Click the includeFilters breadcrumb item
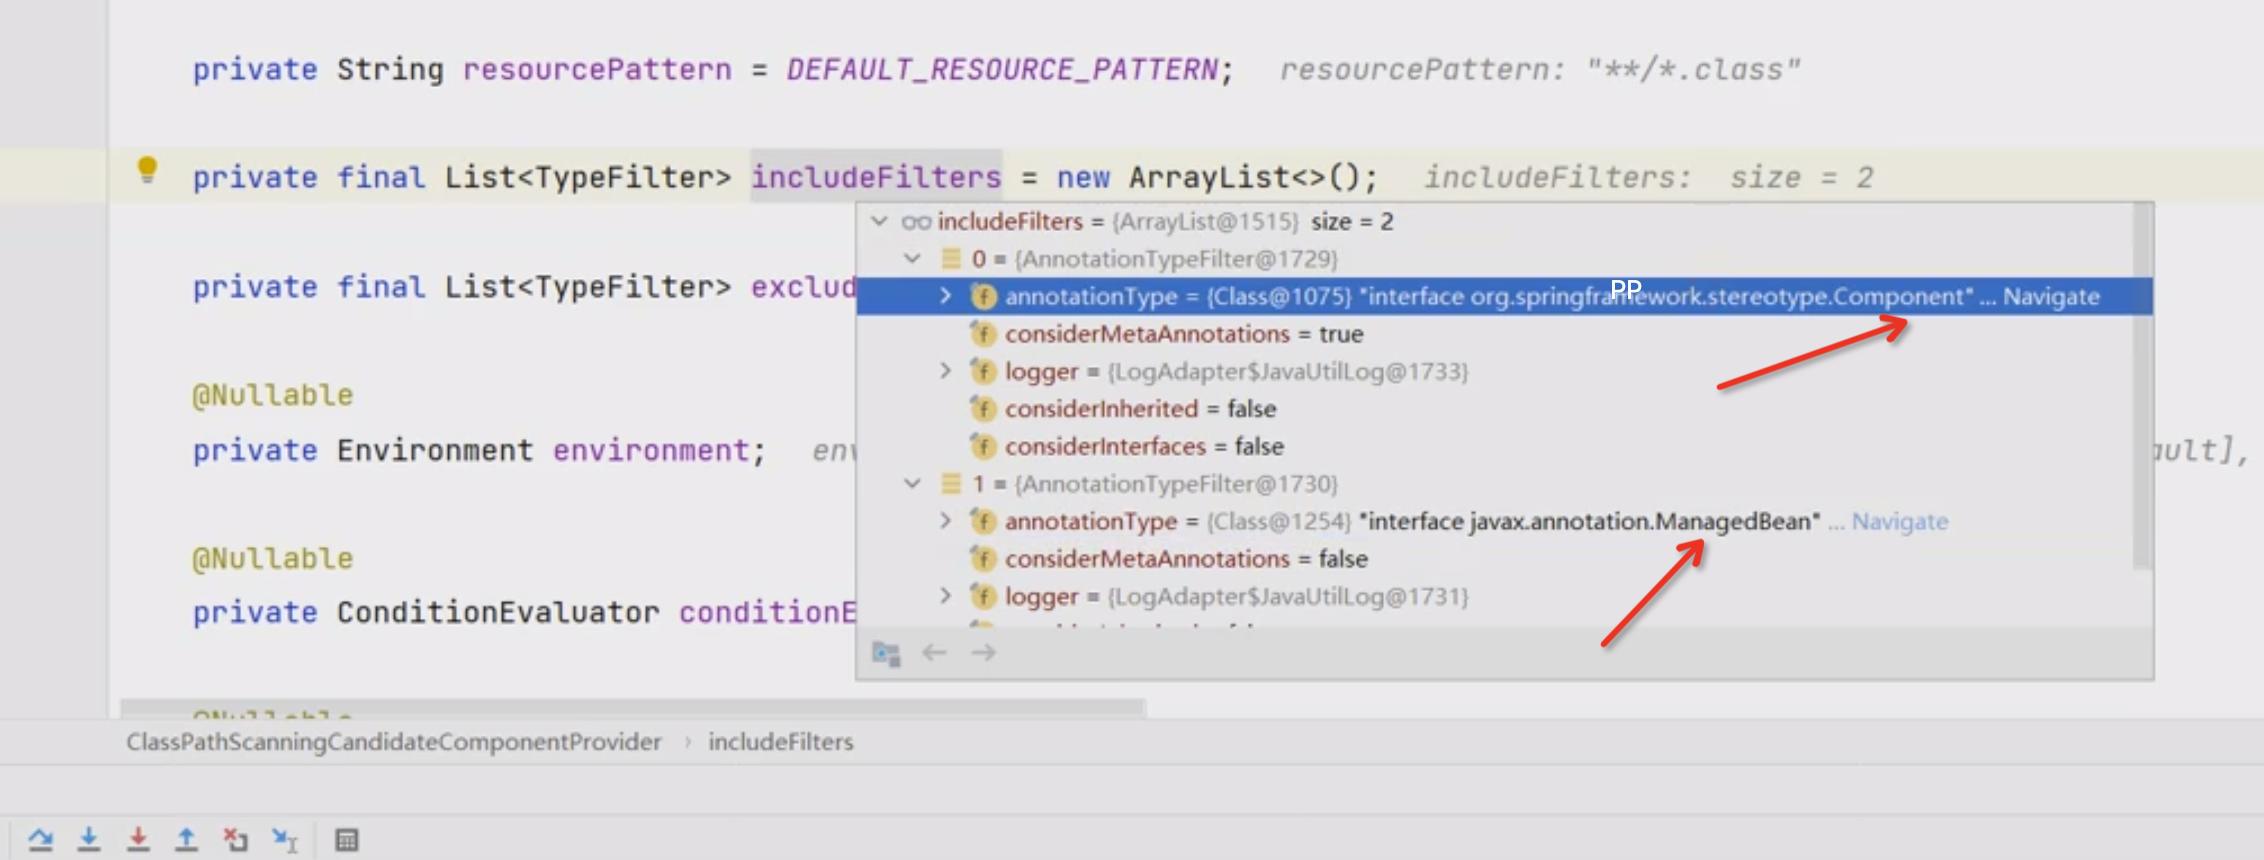The height and width of the screenshot is (860, 2264). click(781, 742)
